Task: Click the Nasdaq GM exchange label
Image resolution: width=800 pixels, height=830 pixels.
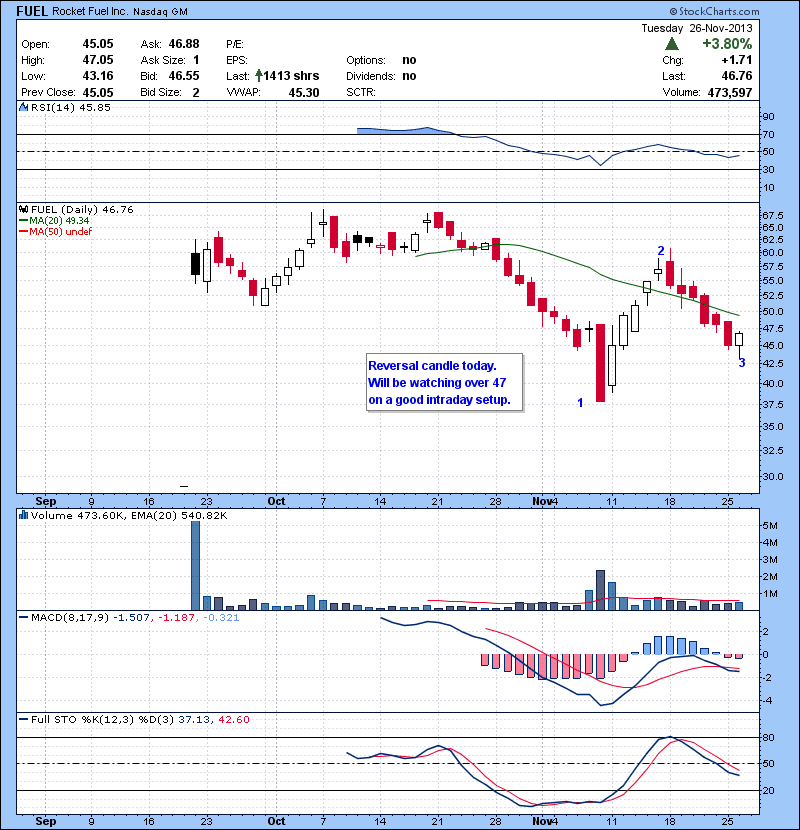Action: pyautogui.click(x=160, y=12)
